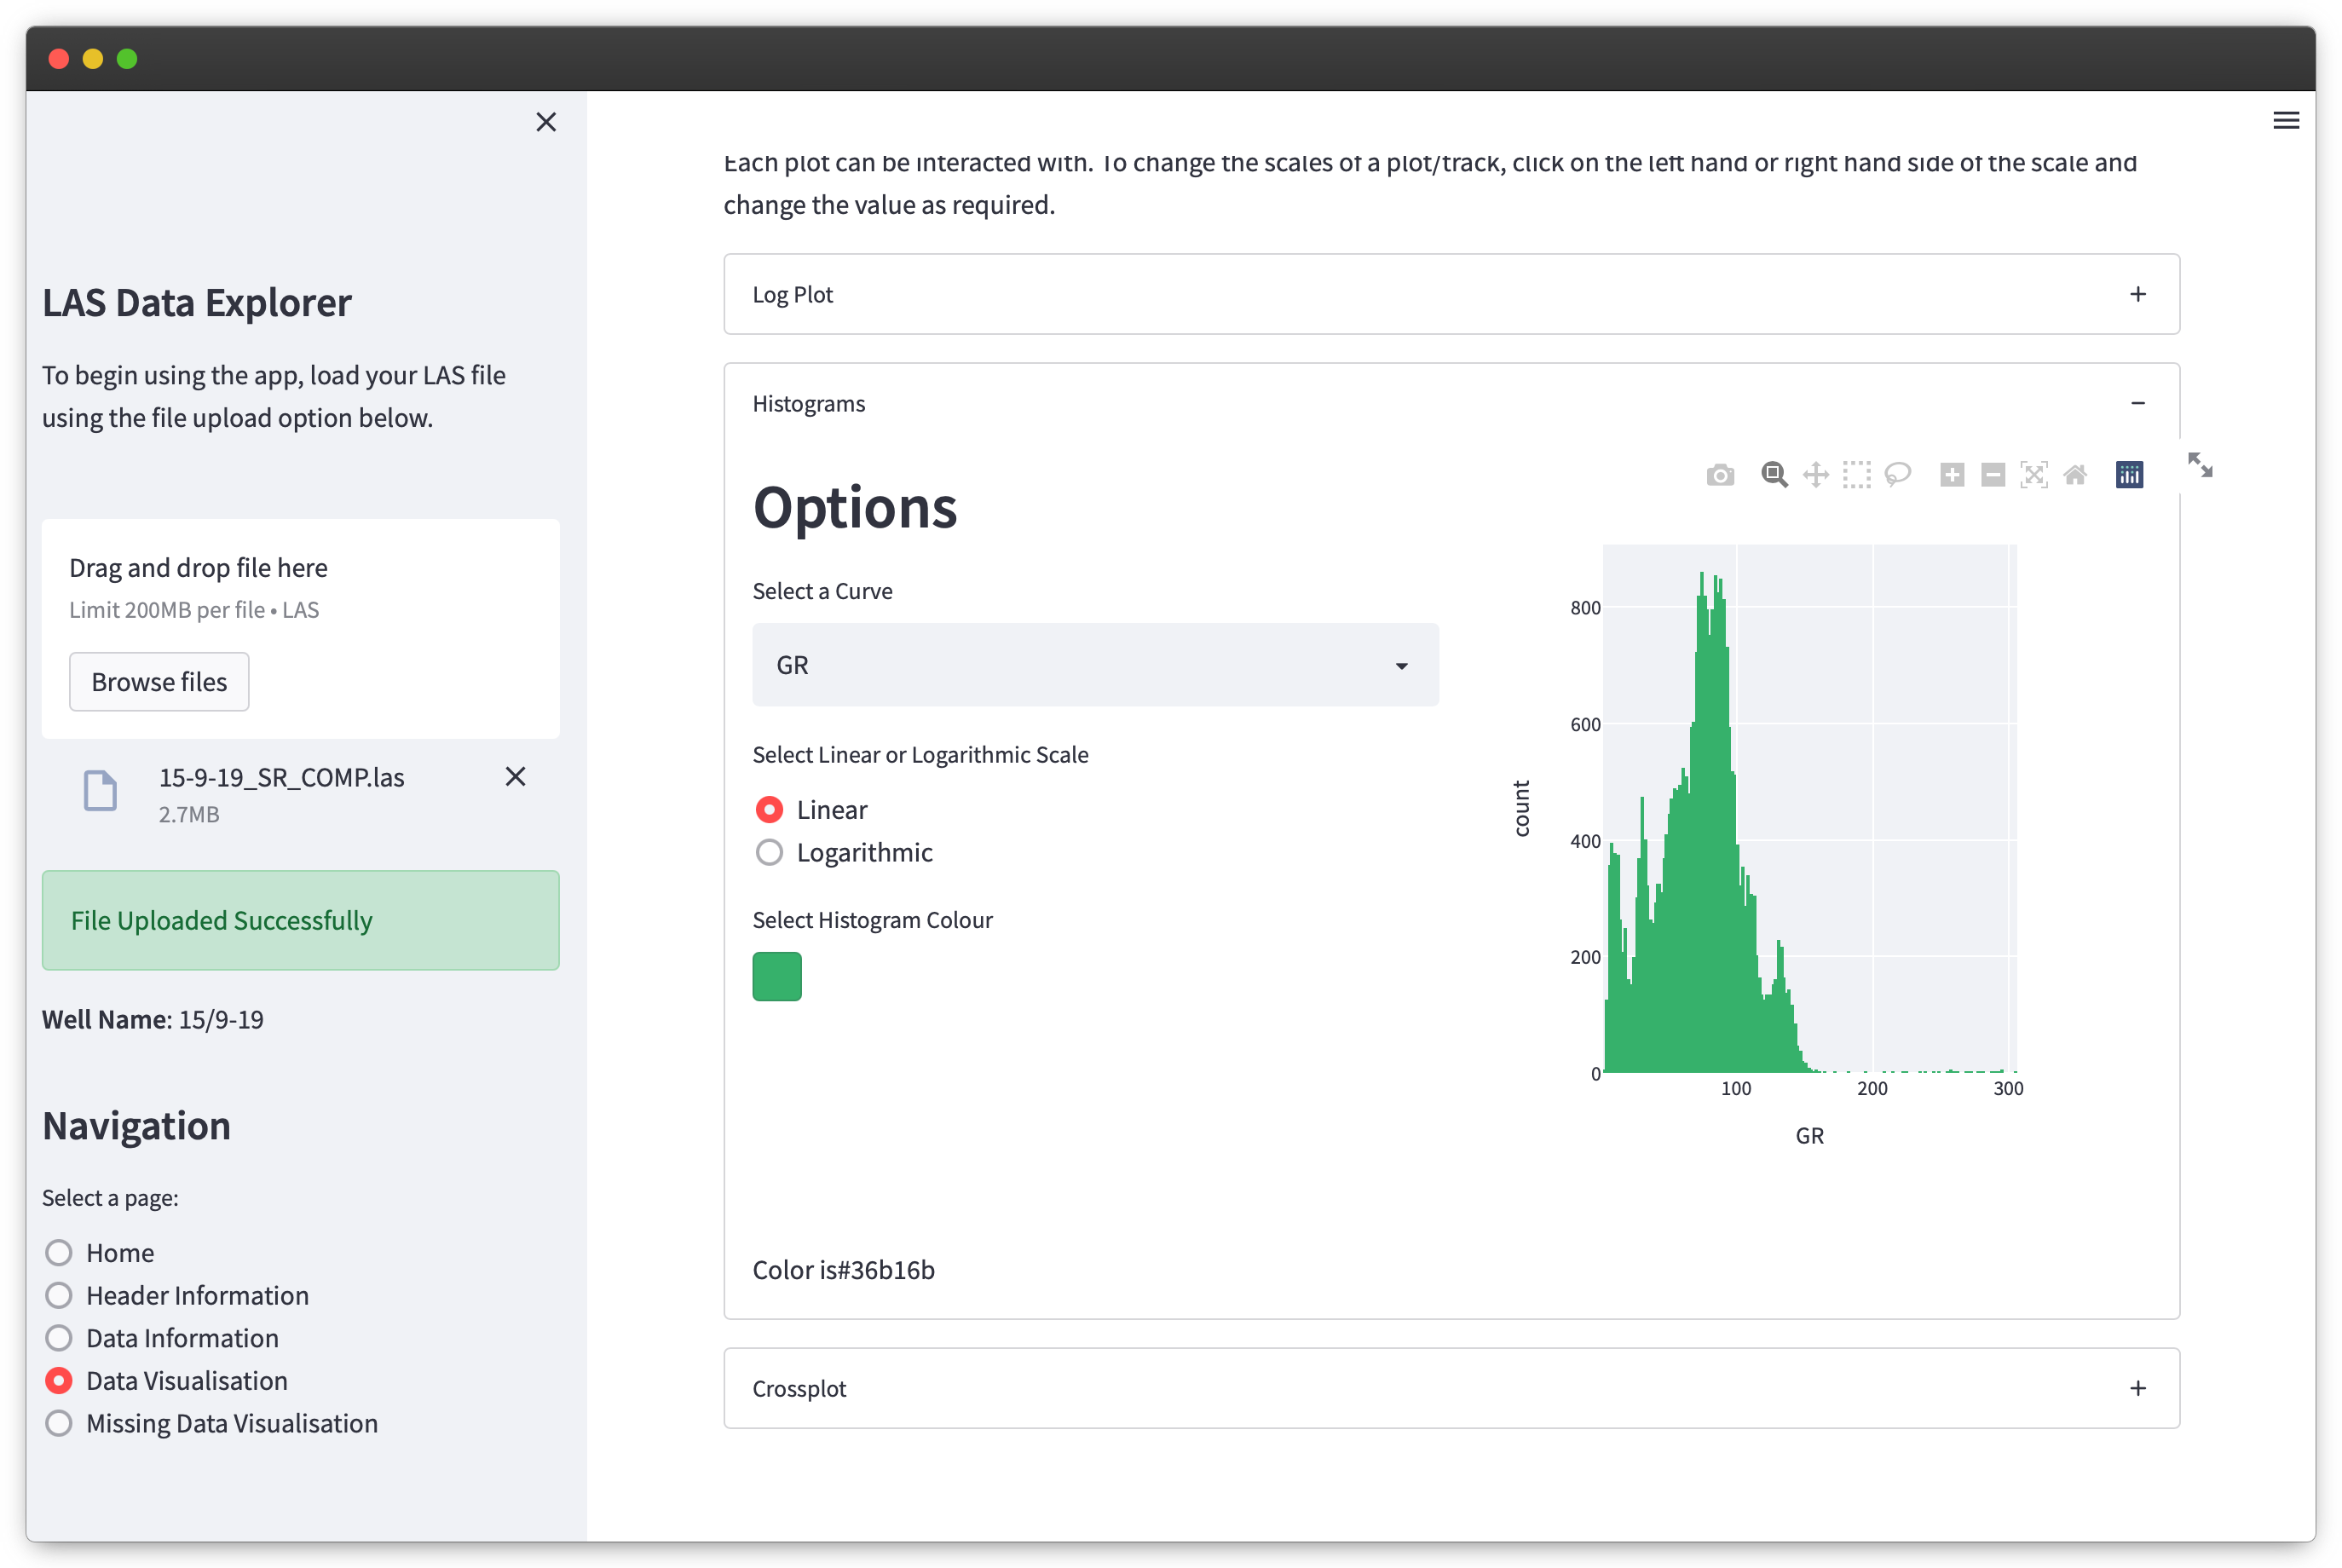This screenshot has width=2342, height=1568.
Task: Click the Plotly camera download icon
Action: [1720, 475]
